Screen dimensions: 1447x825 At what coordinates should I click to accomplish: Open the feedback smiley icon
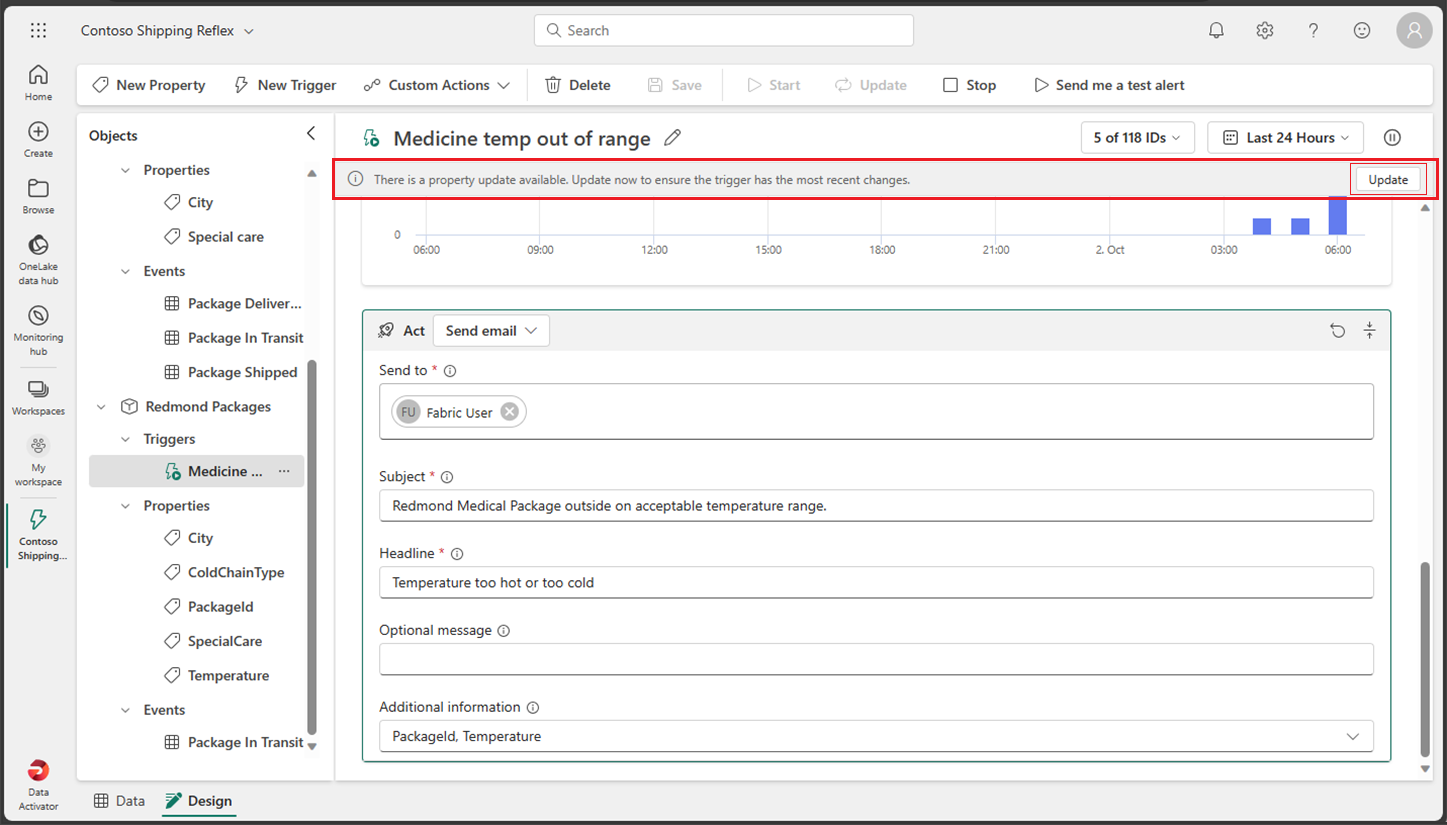click(x=1362, y=31)
